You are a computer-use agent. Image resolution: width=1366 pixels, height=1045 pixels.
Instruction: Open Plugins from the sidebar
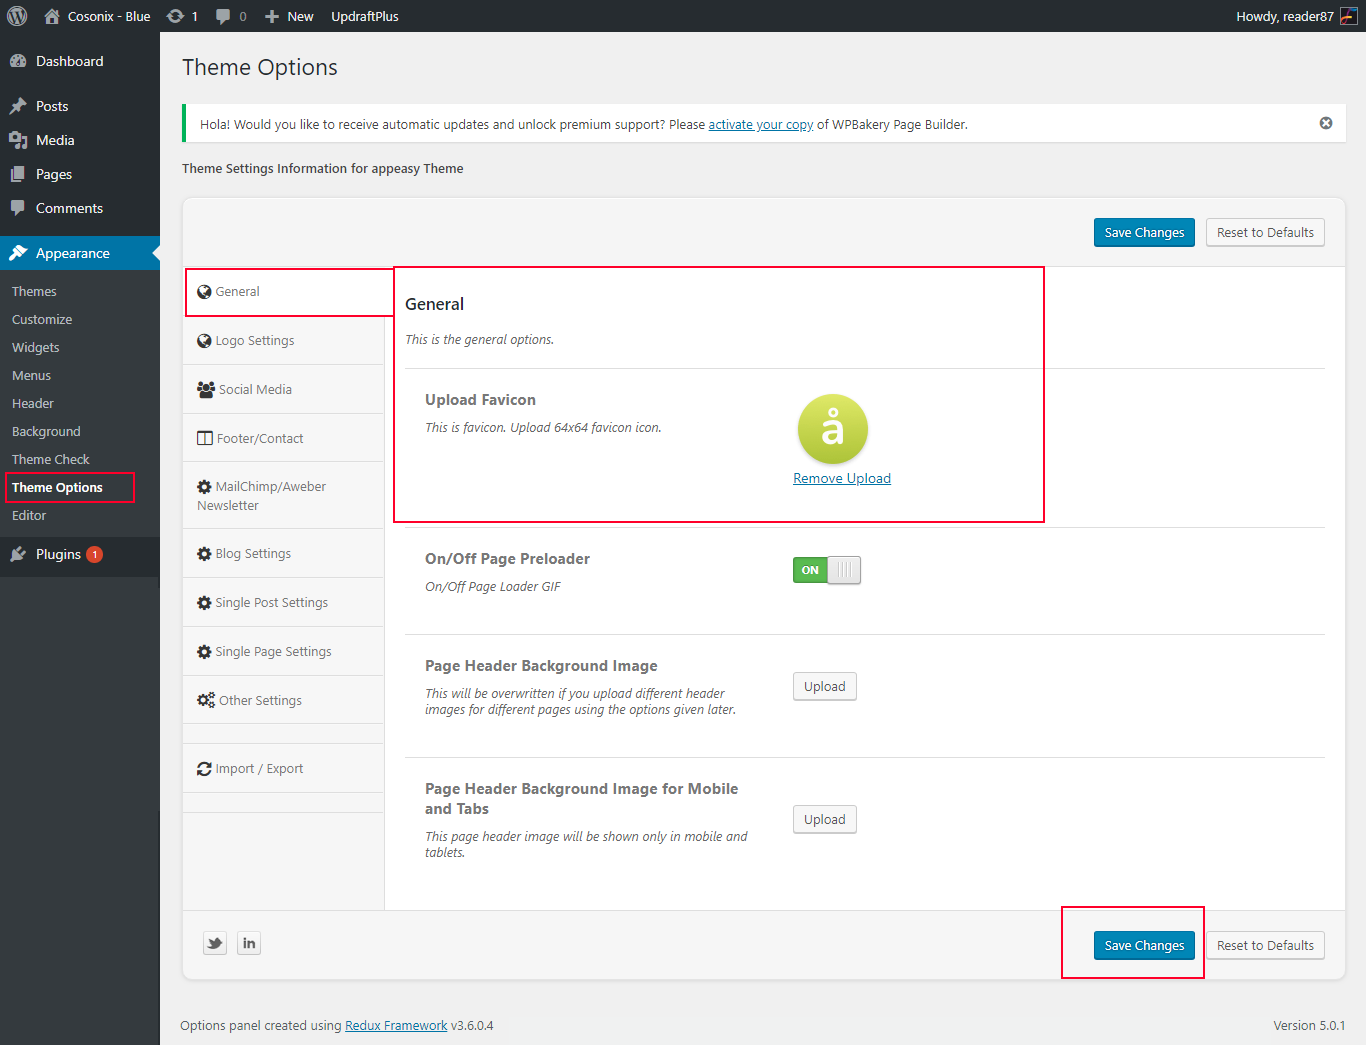58,554
